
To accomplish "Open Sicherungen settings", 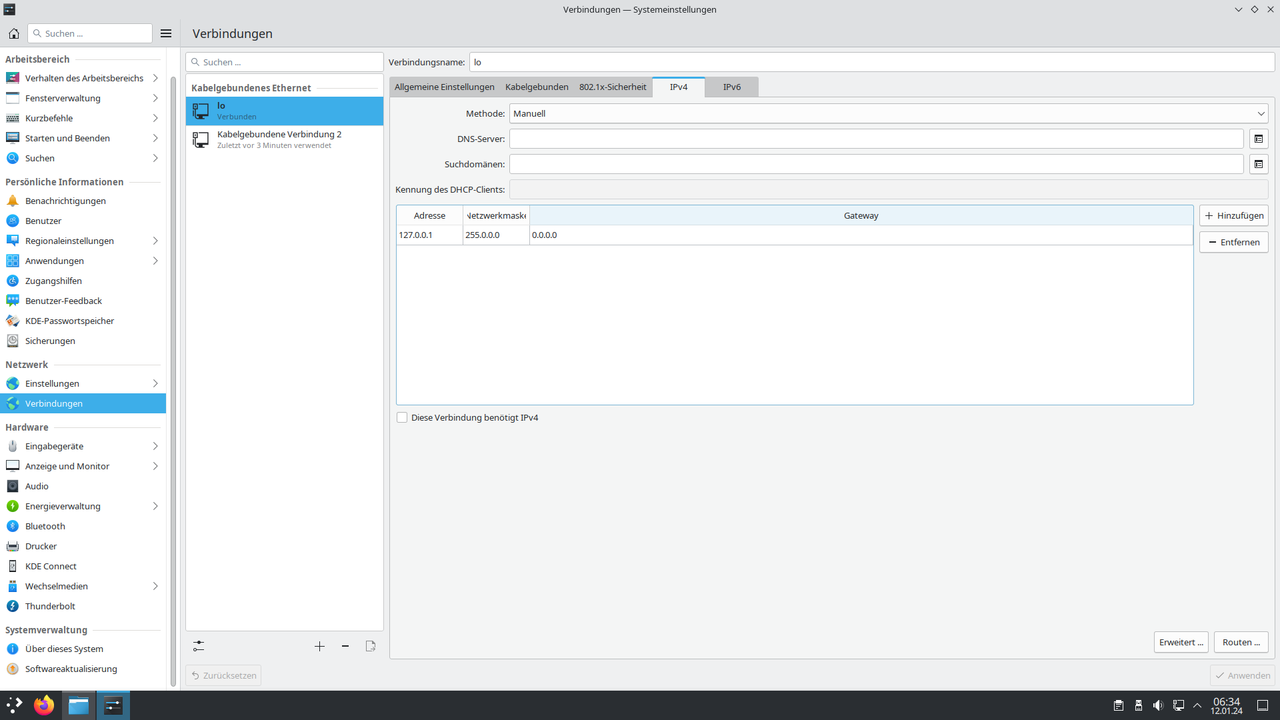I will (x=83, y=341).
